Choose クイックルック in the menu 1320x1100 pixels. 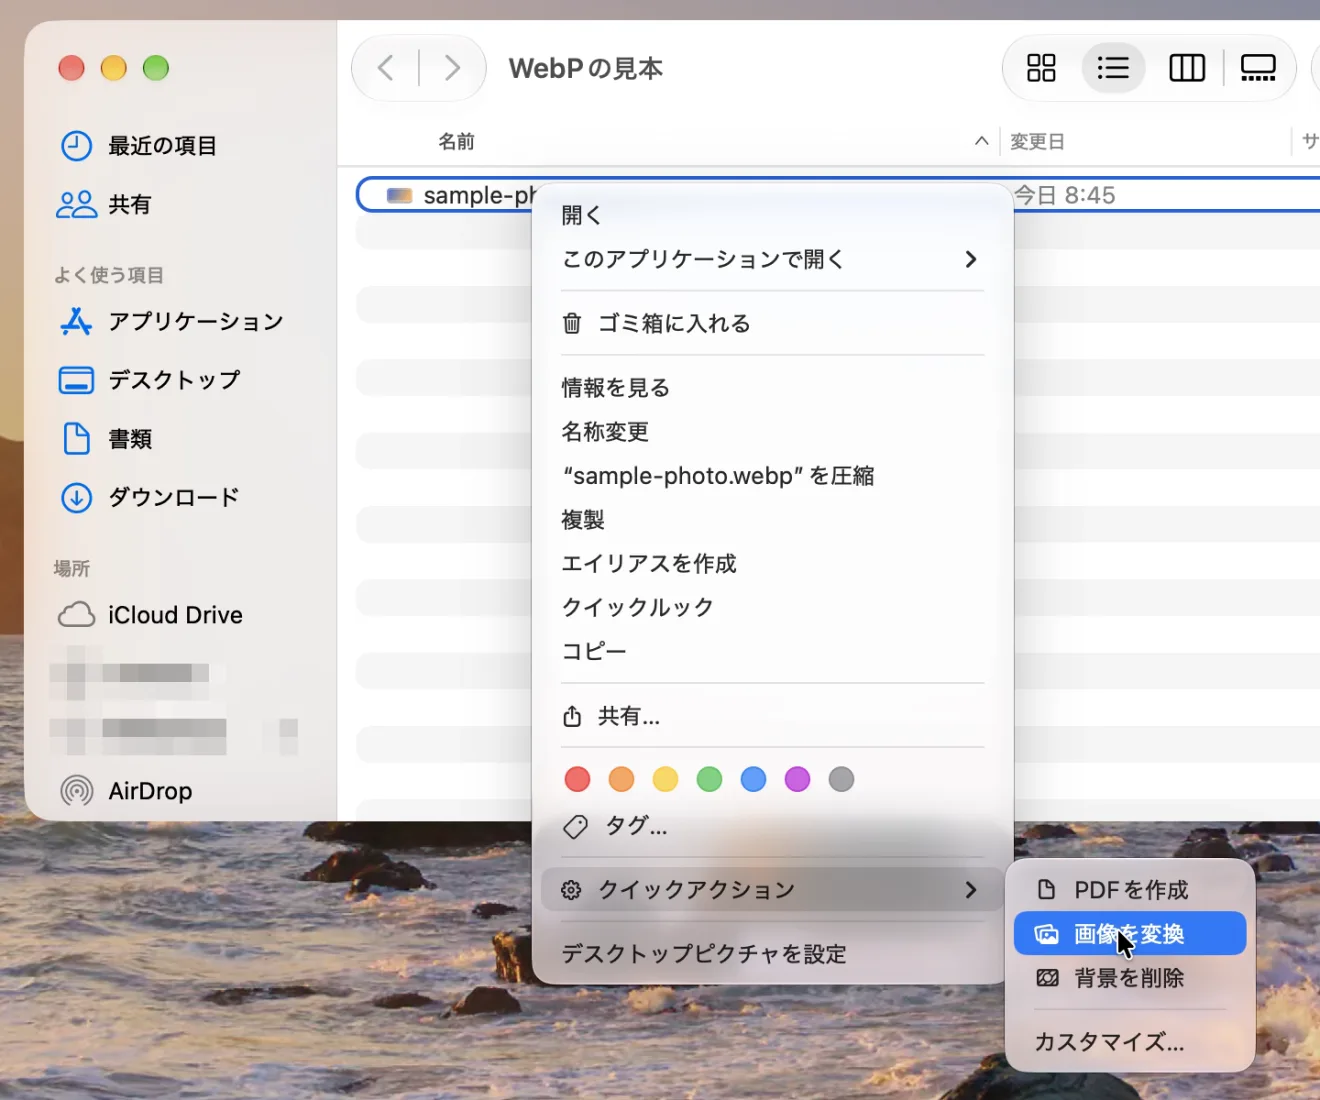tap(772, 607)
